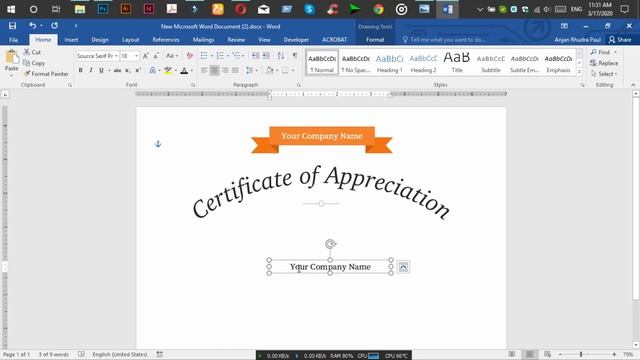The height and width of the screenshot is (360, 640).
Task: Align text to the left
Action: pos(204,70)
